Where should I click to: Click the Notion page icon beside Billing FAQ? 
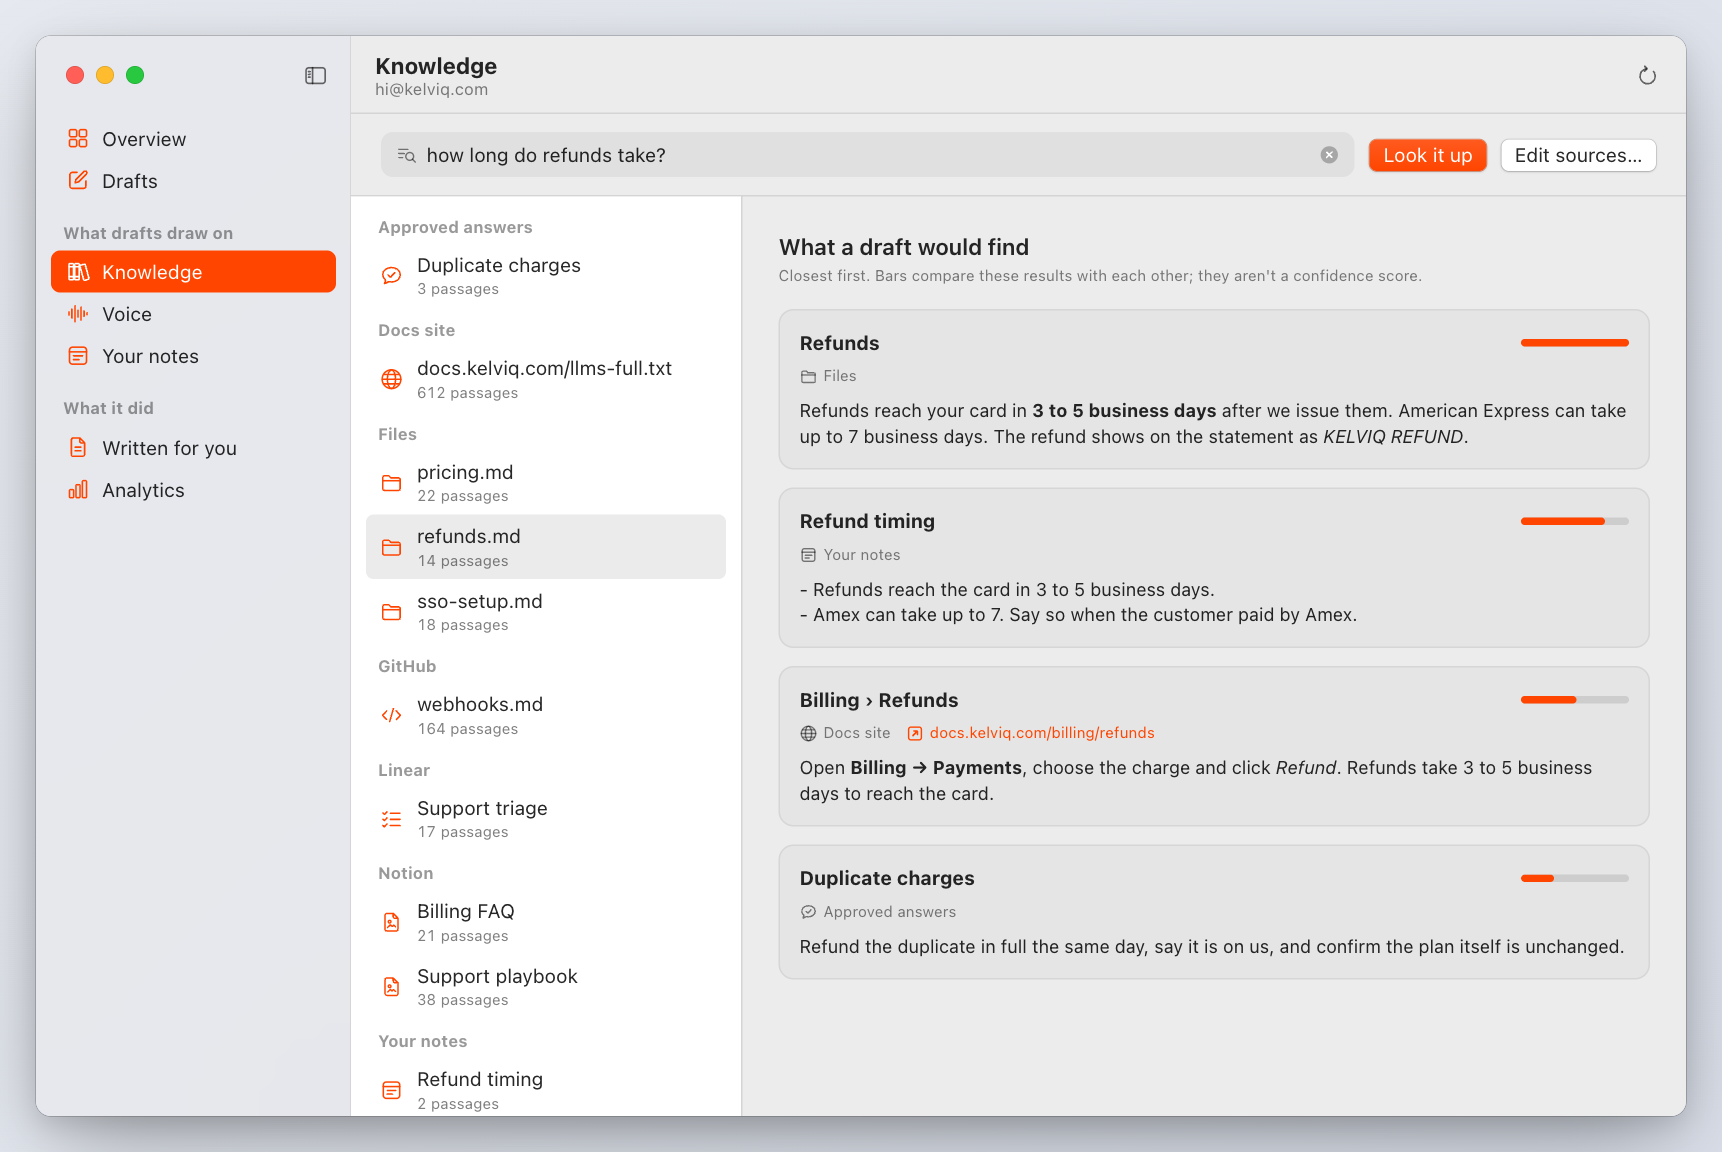(x=392, y=922)
